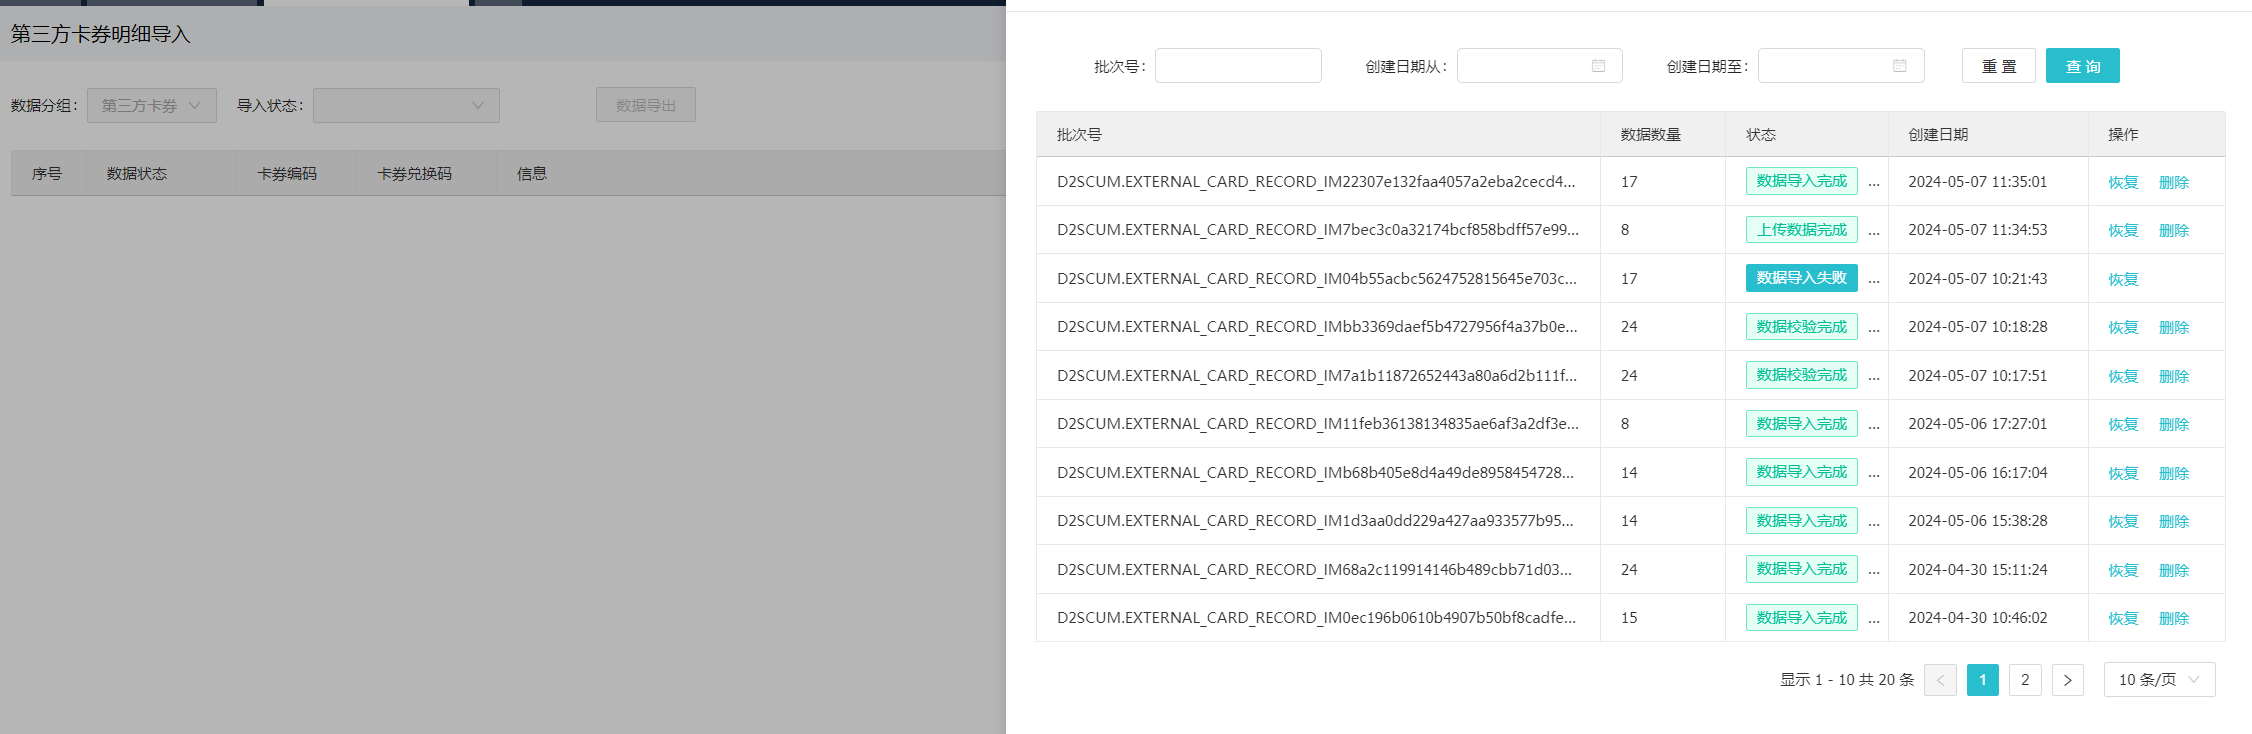The image size is (2252, 734).
Task: Click ellipsis after the 数据导入失败 status
Action: (x=1874, y=280)
